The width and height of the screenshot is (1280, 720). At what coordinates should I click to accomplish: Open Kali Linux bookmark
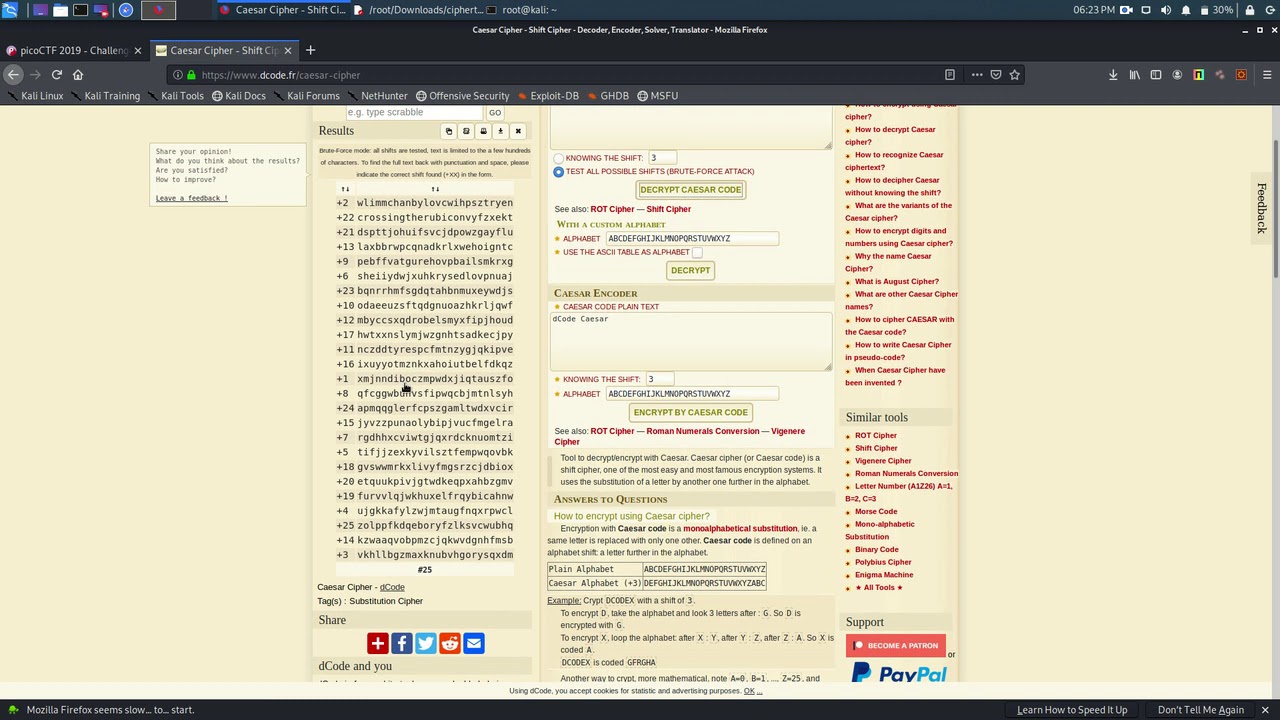(x=34, y=96)
